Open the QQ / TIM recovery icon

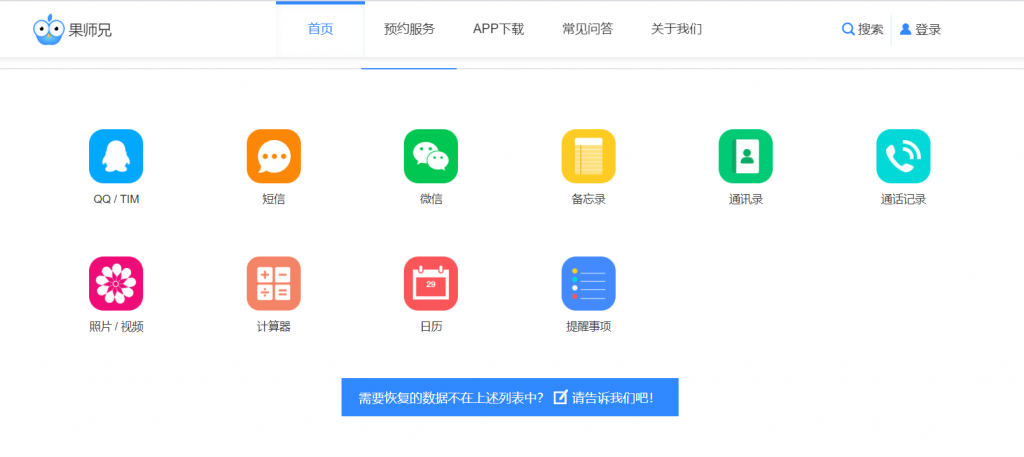[116, 156]
